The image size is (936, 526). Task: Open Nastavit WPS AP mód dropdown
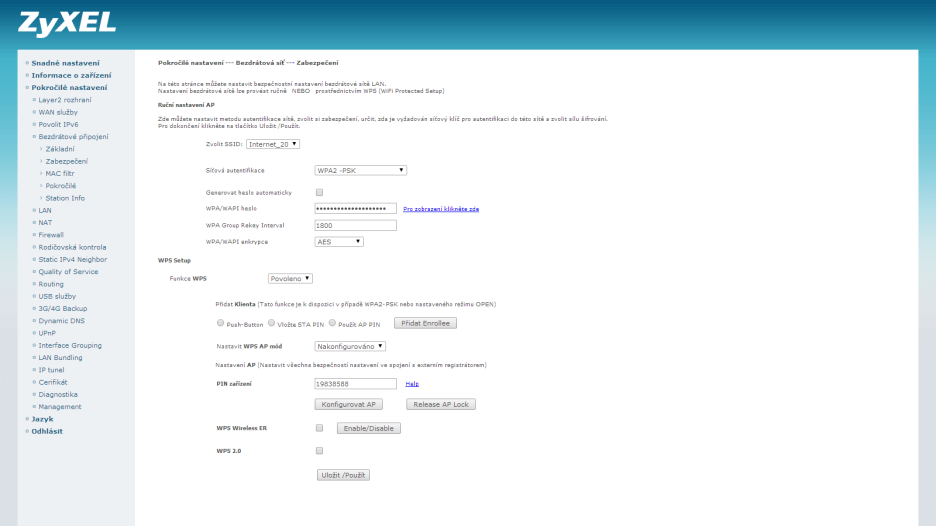pyautogui.click(x=350, y=346)
